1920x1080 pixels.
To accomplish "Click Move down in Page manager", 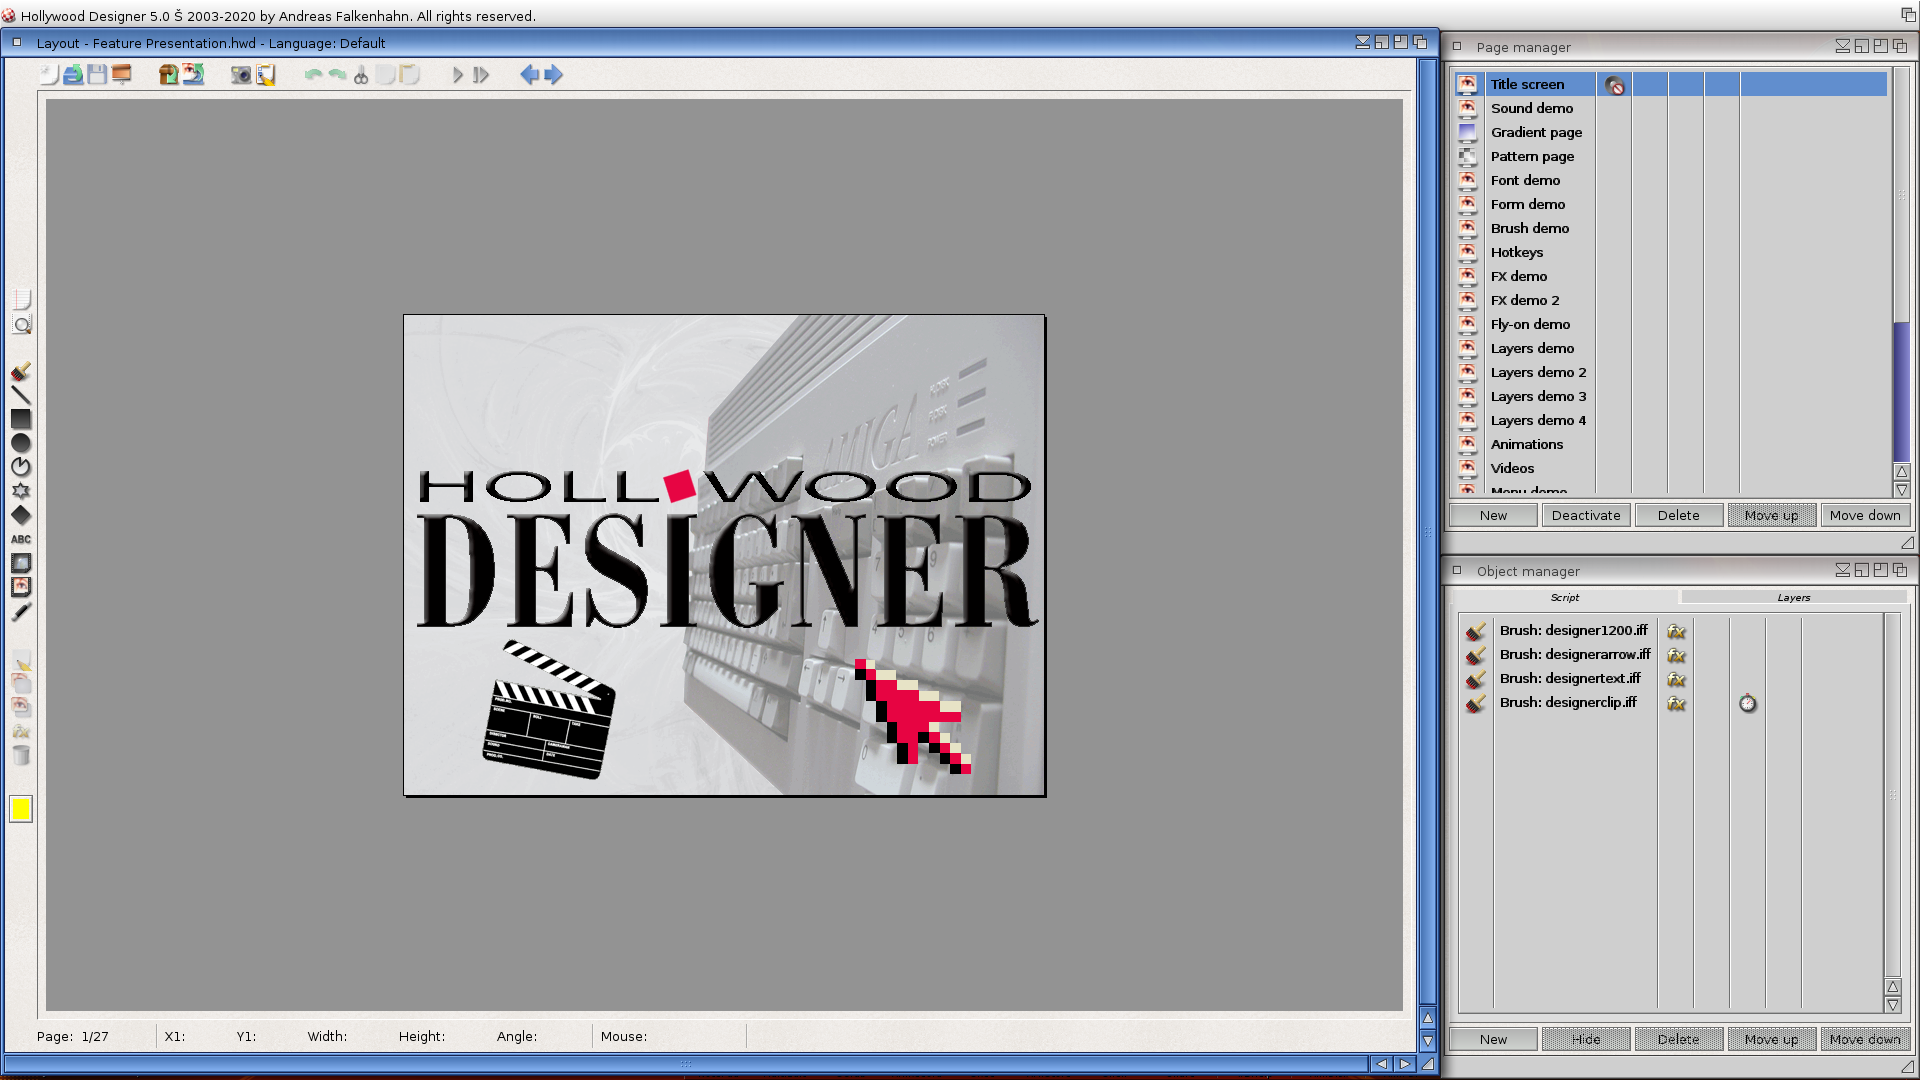I will pos(1864,515).
